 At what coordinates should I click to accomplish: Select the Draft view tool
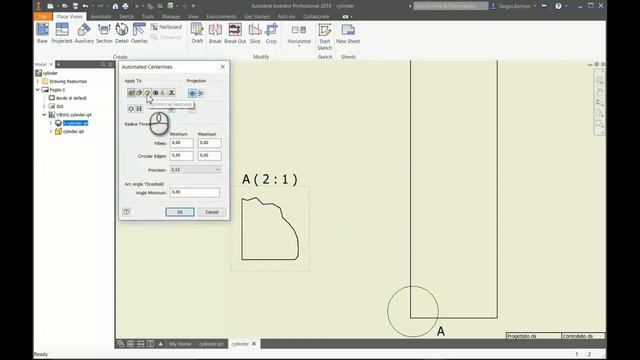pyautogui.click(x=197, y=33)
